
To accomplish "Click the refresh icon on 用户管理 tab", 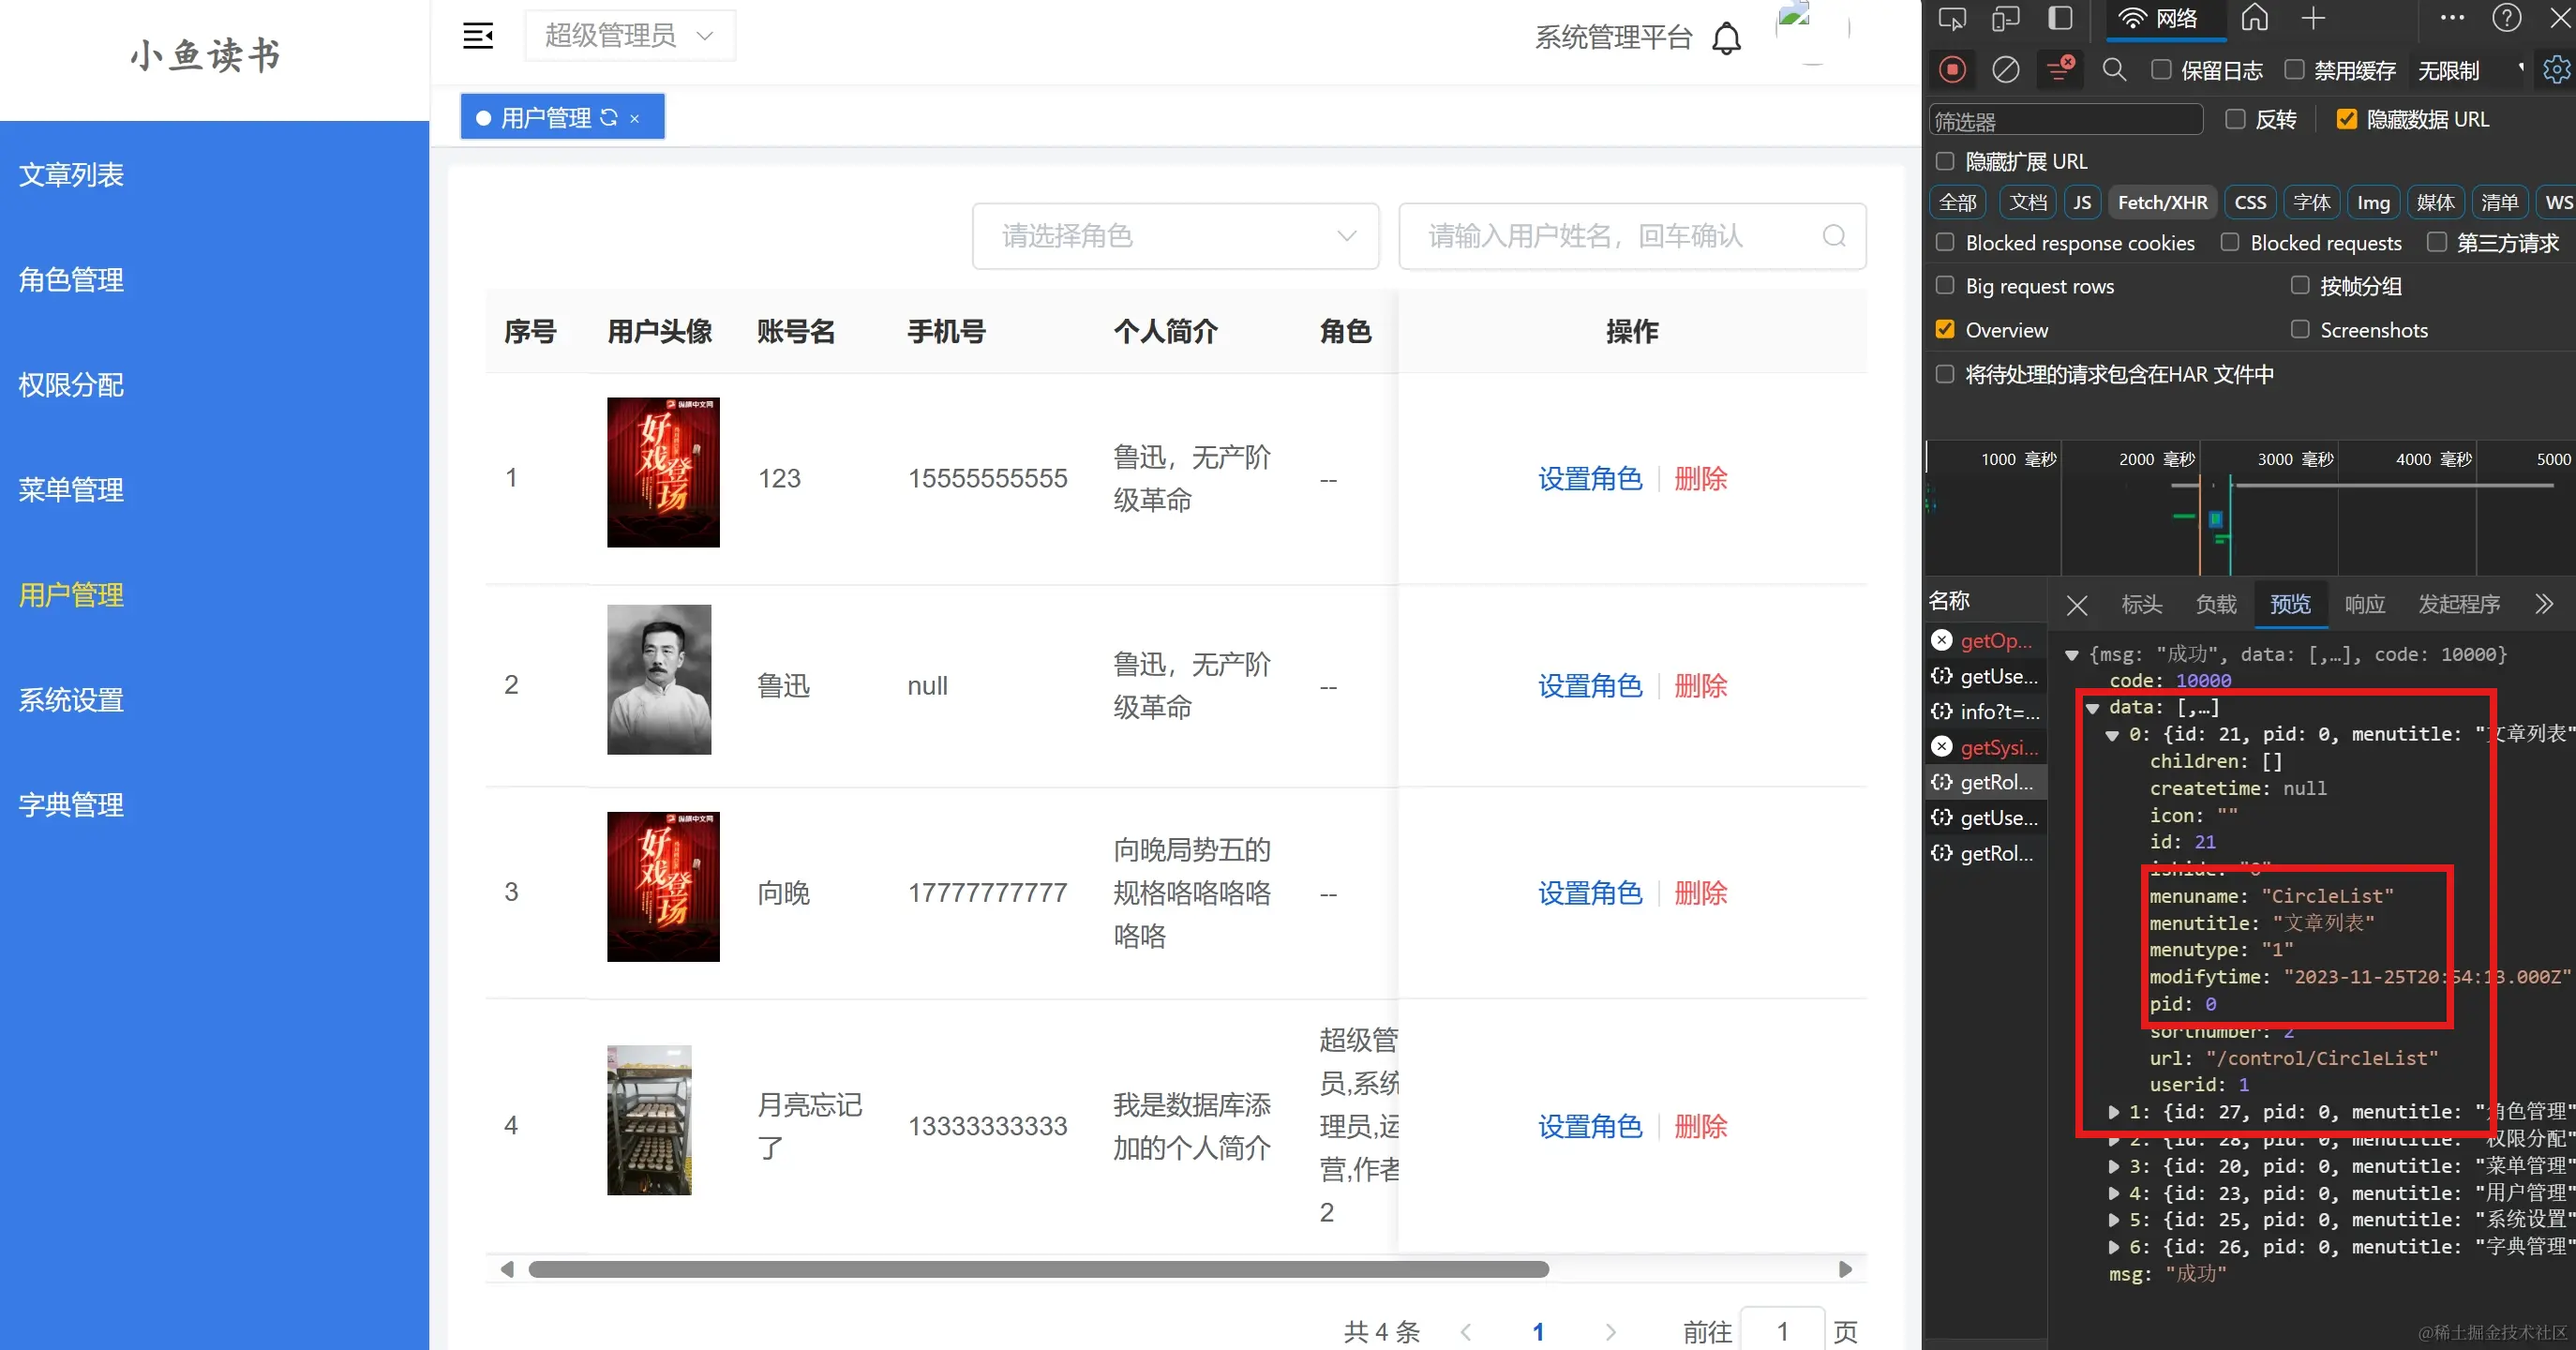I will coord(609,118).
